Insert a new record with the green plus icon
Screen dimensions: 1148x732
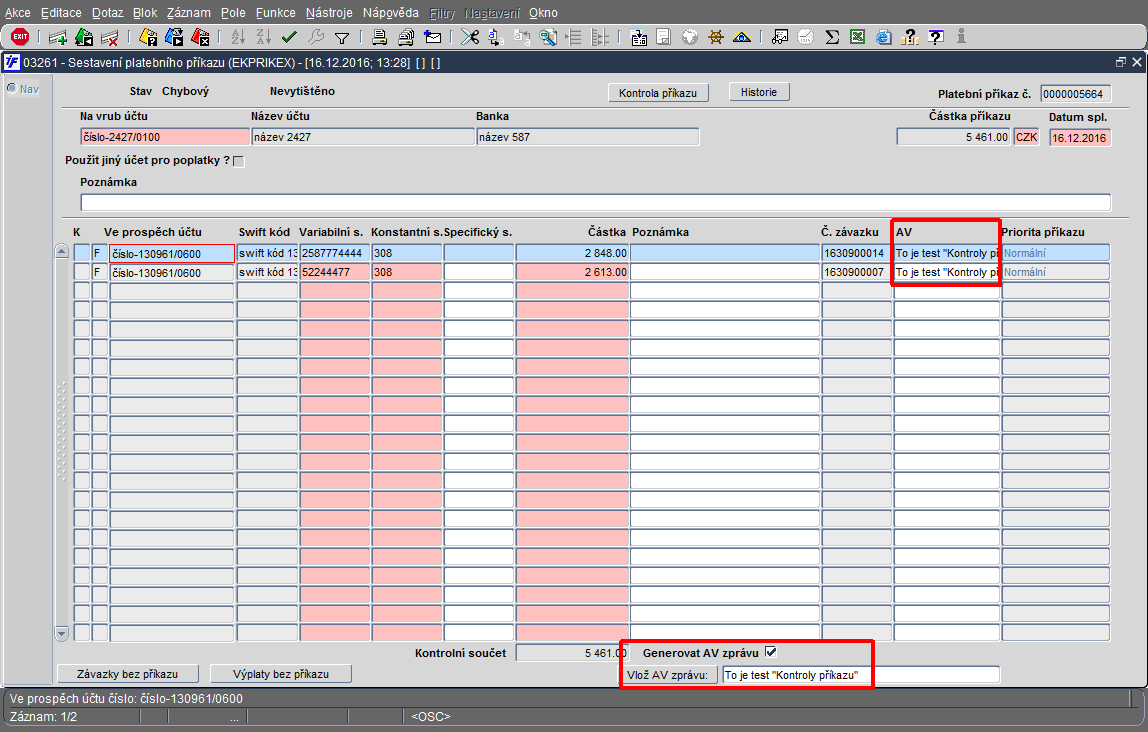(57, 37)
